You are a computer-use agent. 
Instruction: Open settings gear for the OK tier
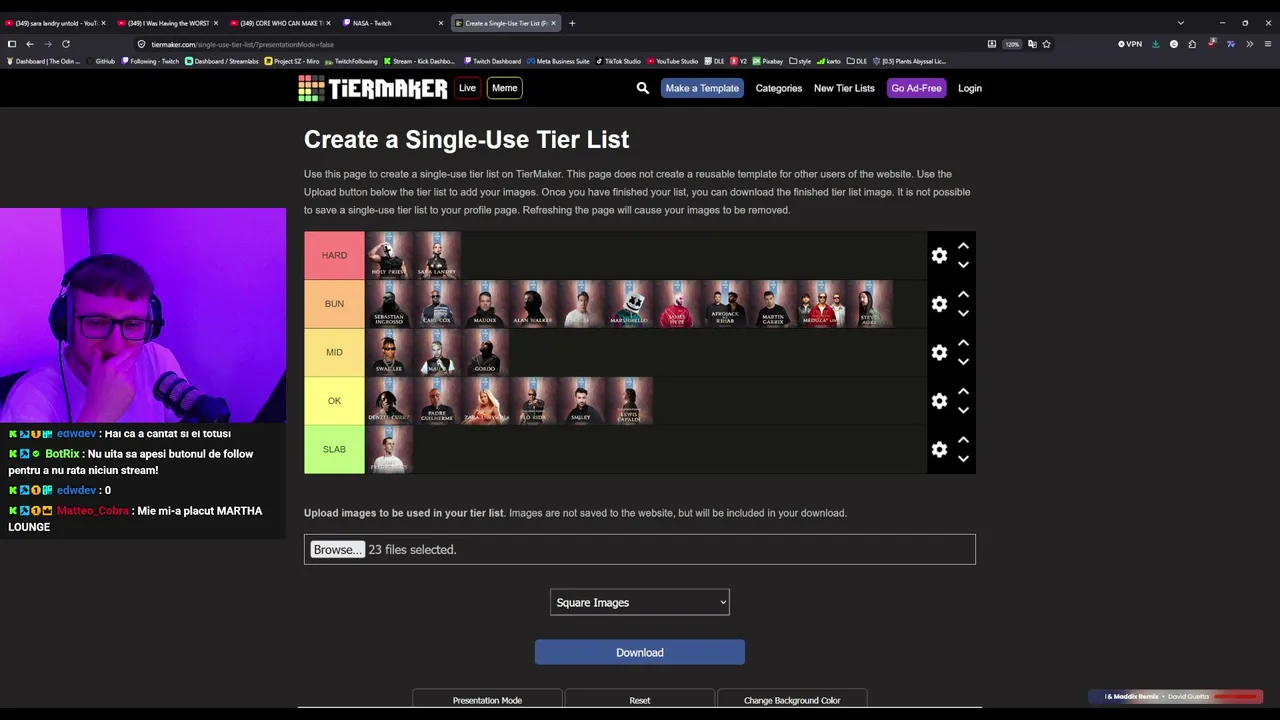939,401
